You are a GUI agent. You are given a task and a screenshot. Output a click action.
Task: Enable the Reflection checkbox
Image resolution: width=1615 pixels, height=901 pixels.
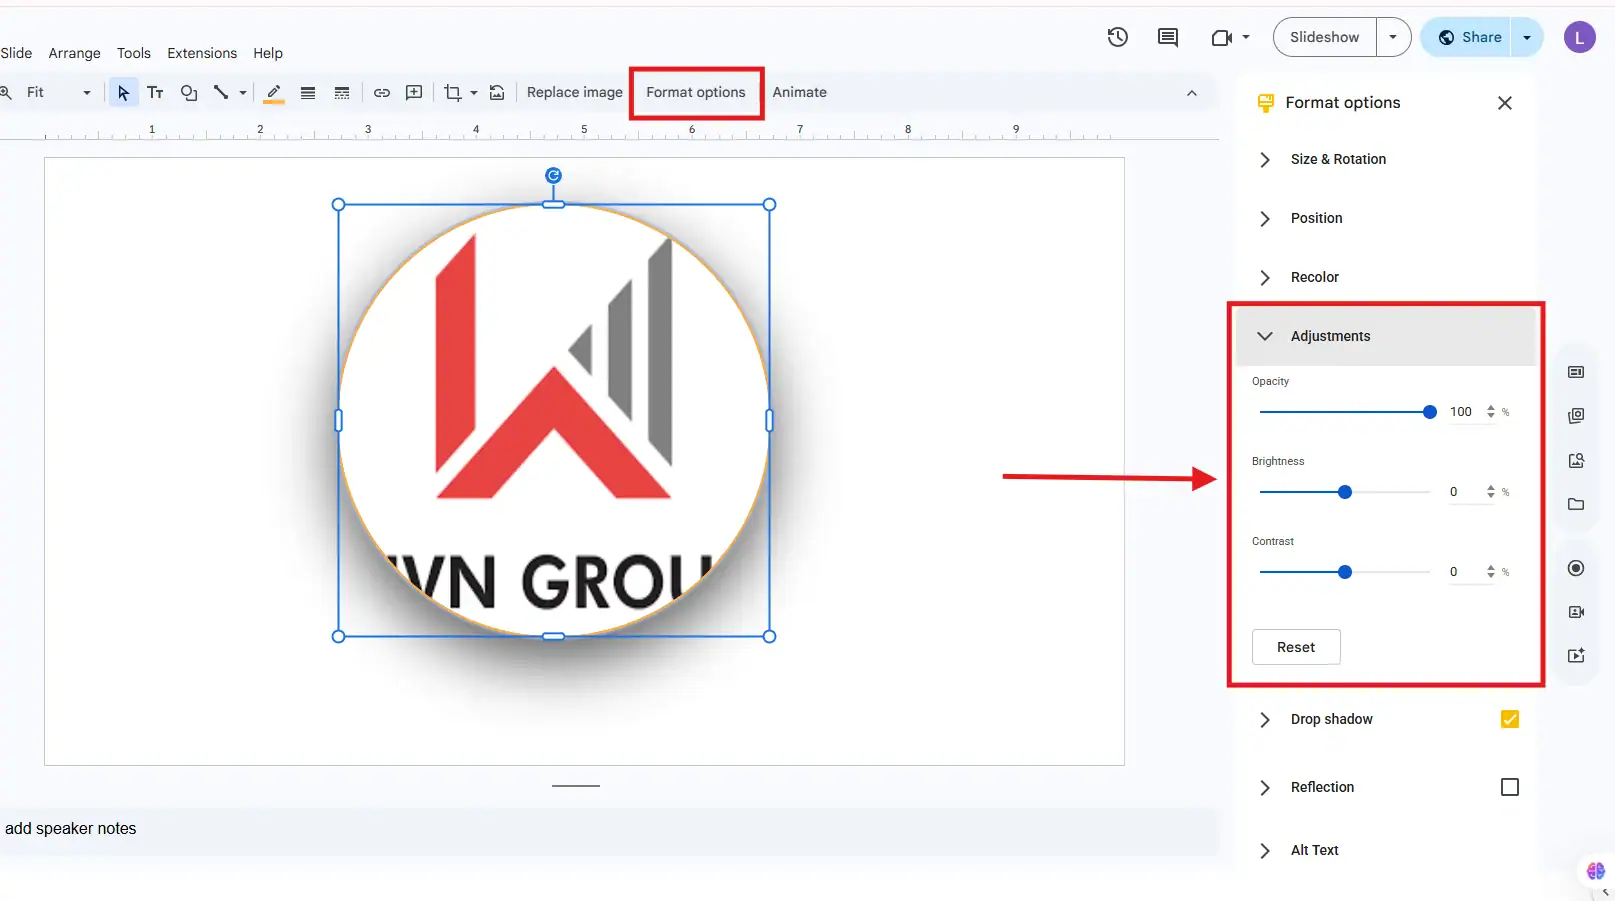click(x=1509, y=787)
